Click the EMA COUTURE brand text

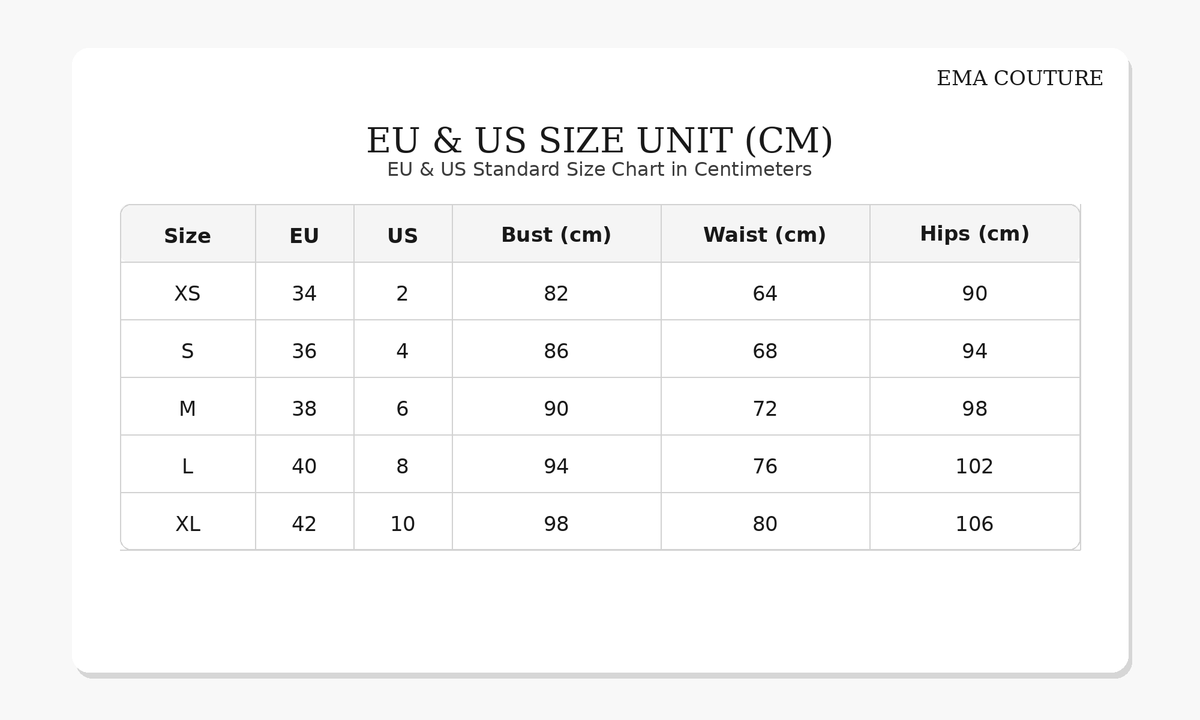[x=1019, y=79]
